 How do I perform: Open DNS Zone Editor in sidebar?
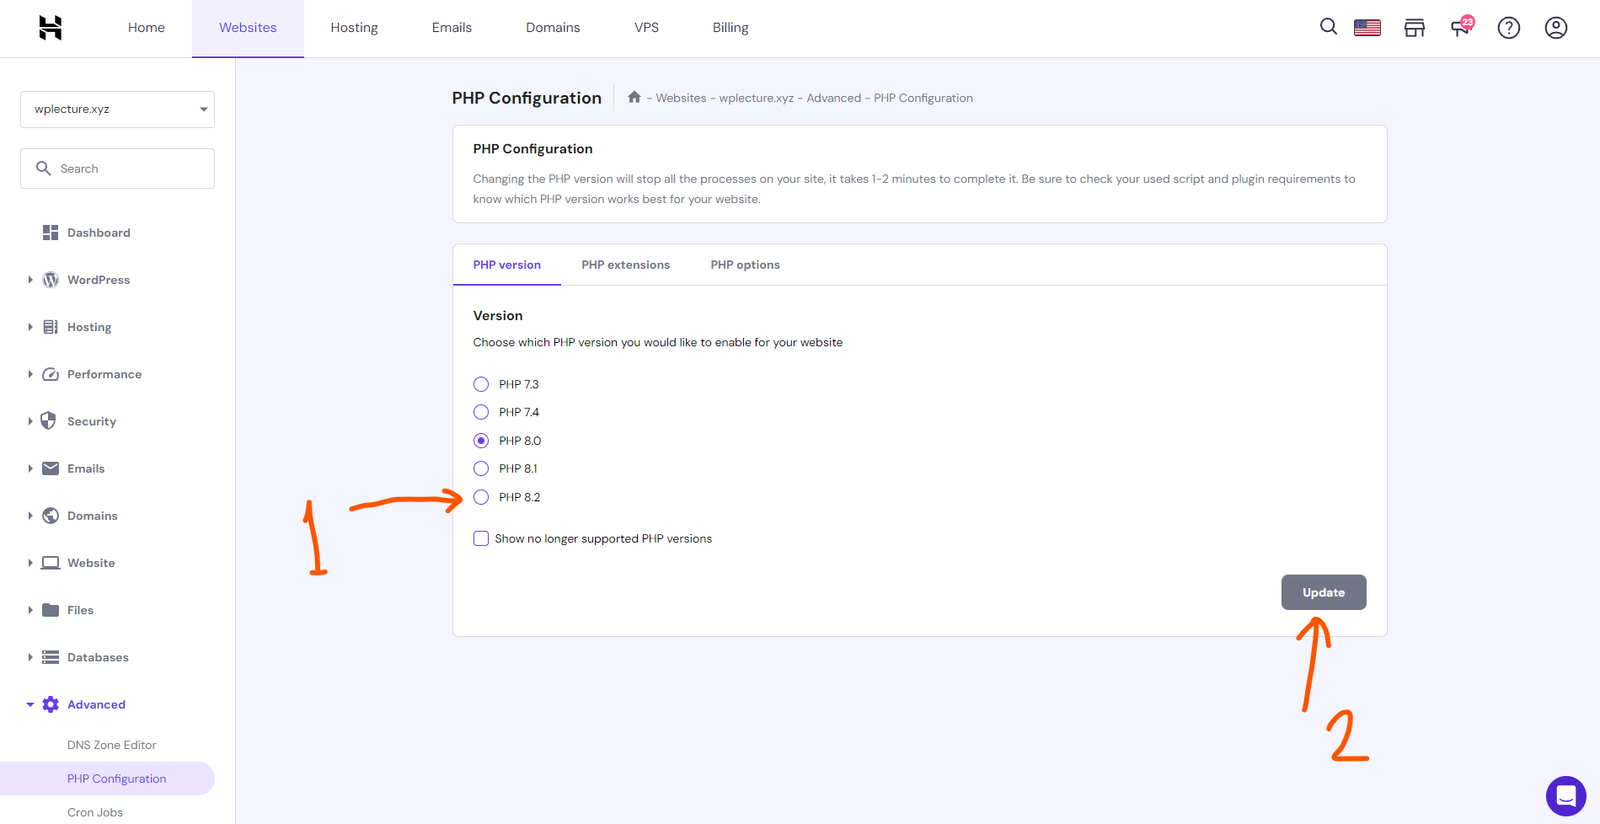tap(112, 745)
